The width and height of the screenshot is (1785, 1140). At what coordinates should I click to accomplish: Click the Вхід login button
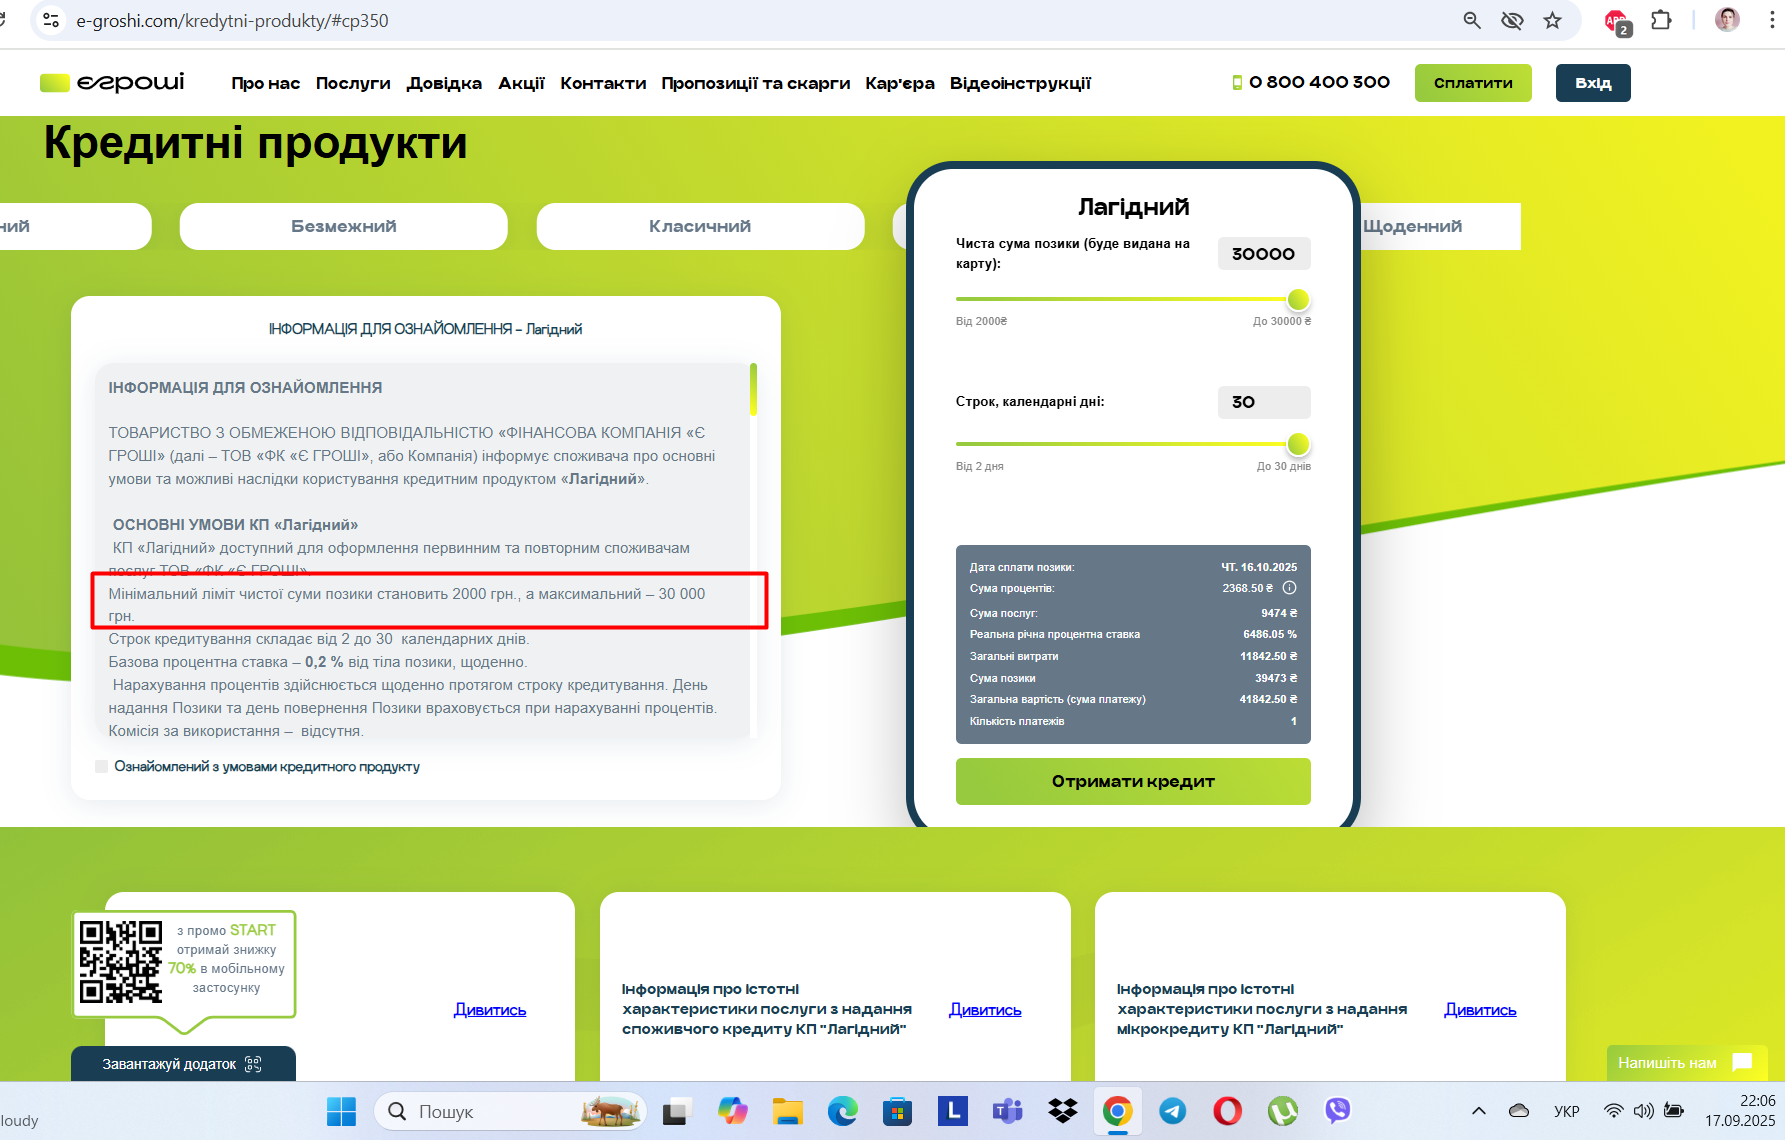(x=1593, y=83)
